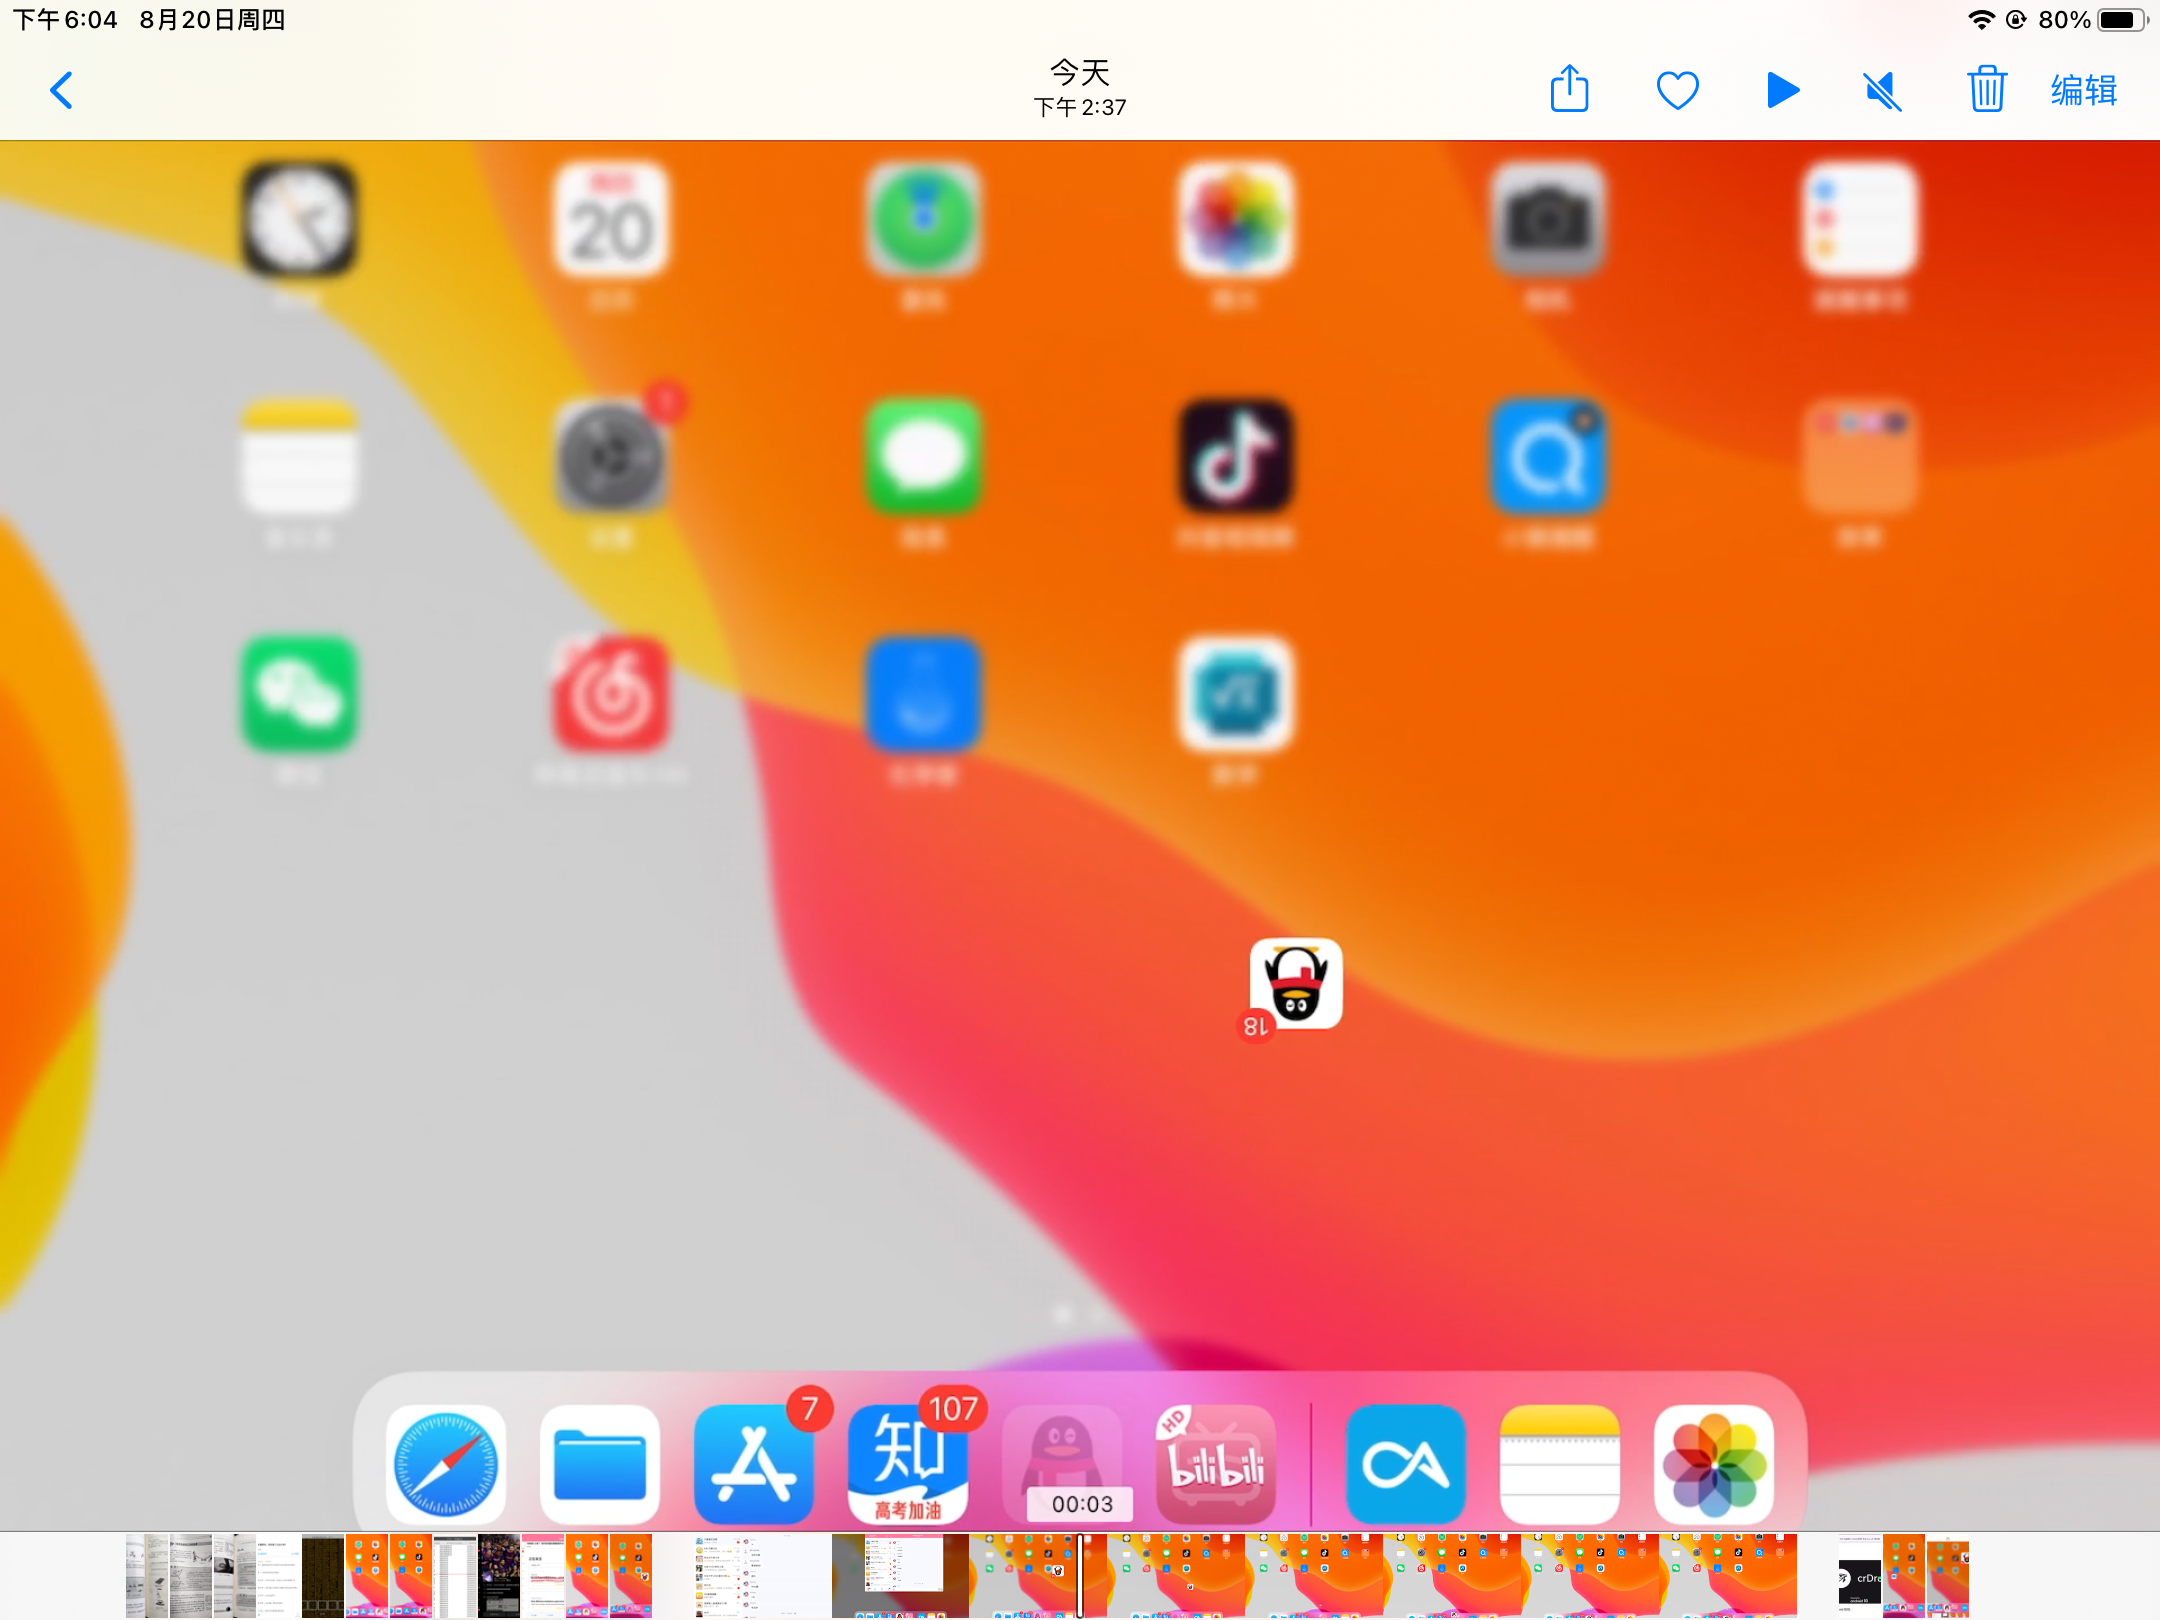
Task: Go back using the blue chevron
Action: click(62, 91)
